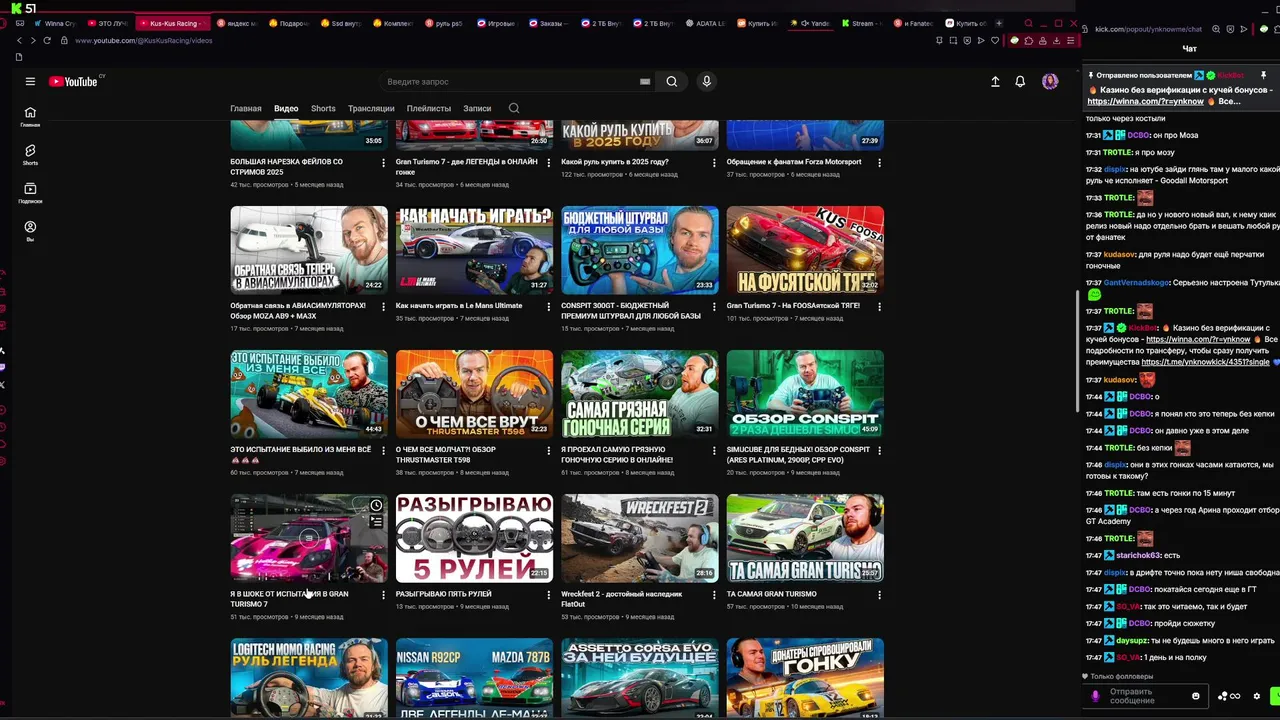Open the on-screen keyboard icon in search box
This screenshot has width=1280, height=720.
[645, 82]
